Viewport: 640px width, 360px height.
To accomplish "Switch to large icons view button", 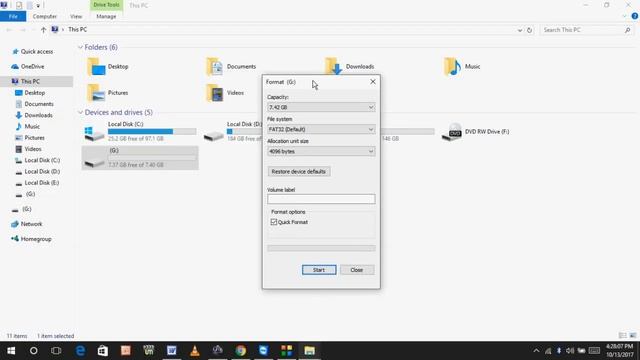I will coord(633,336).
